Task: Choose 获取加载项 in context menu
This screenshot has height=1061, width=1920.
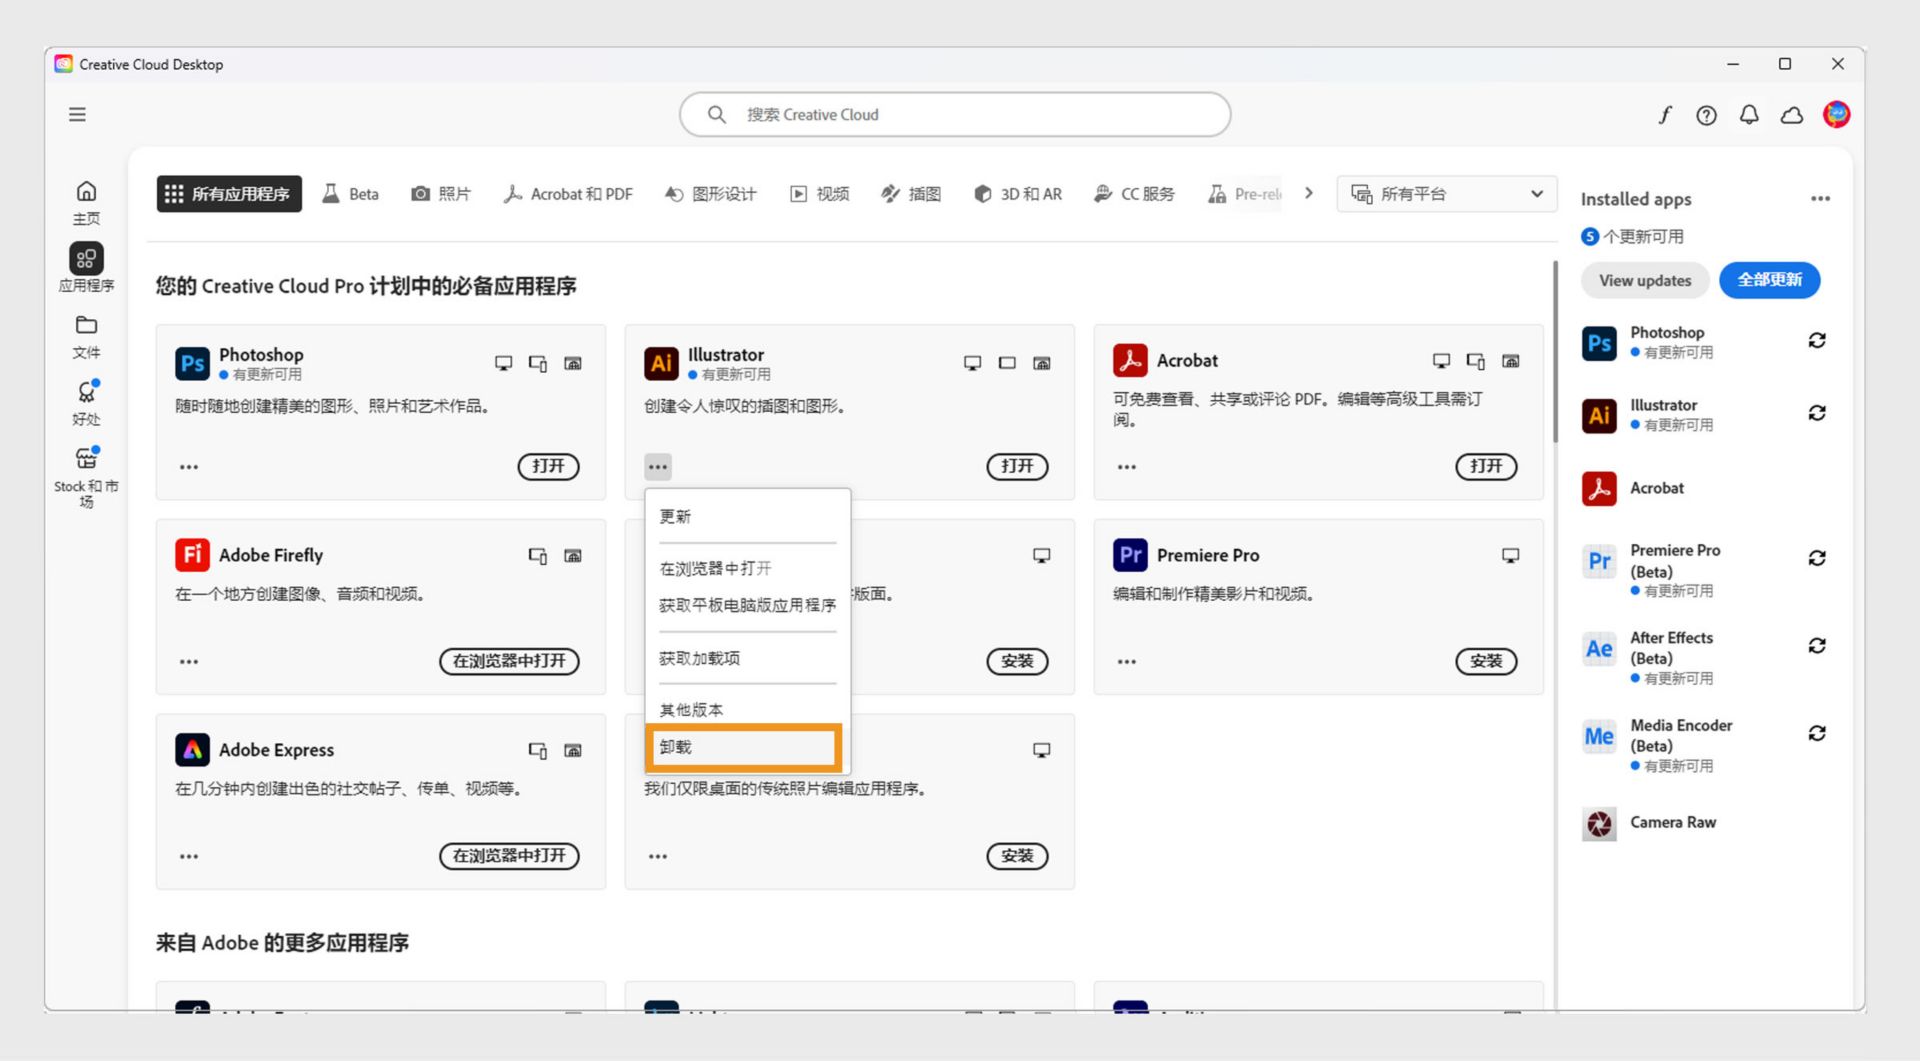Action: click(x=747, y=659)
